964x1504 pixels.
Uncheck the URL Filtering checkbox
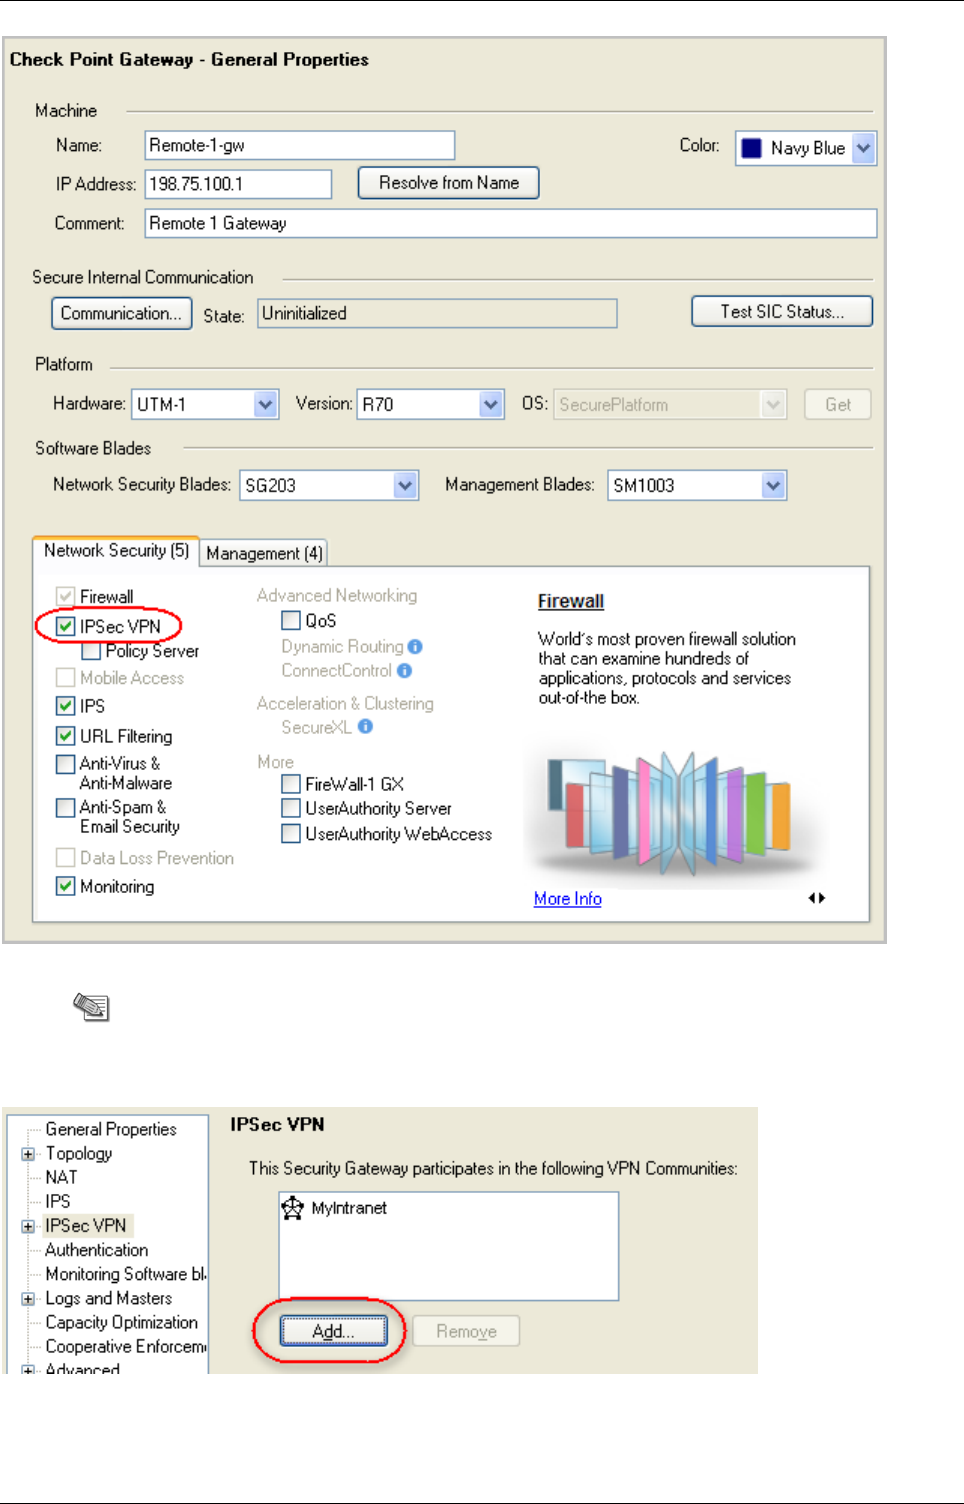pos(66,736)
